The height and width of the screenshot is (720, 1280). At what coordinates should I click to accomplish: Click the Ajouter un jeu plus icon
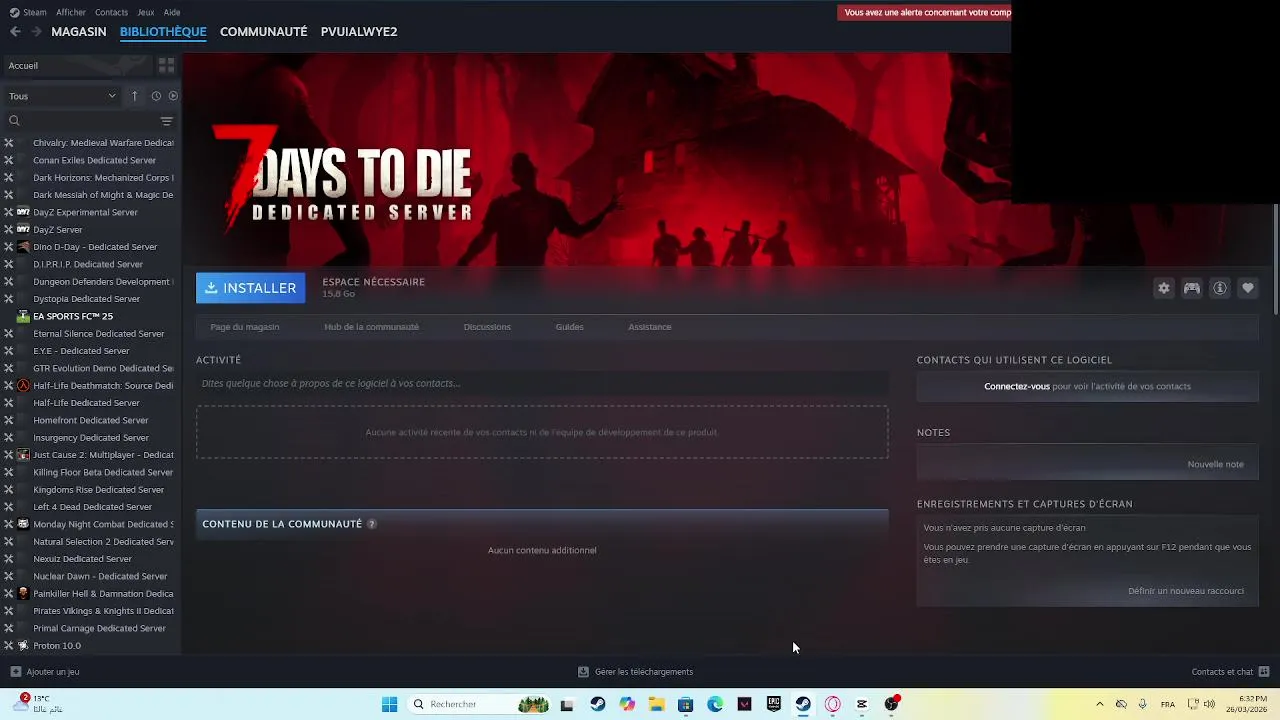[x=15, y=672]
